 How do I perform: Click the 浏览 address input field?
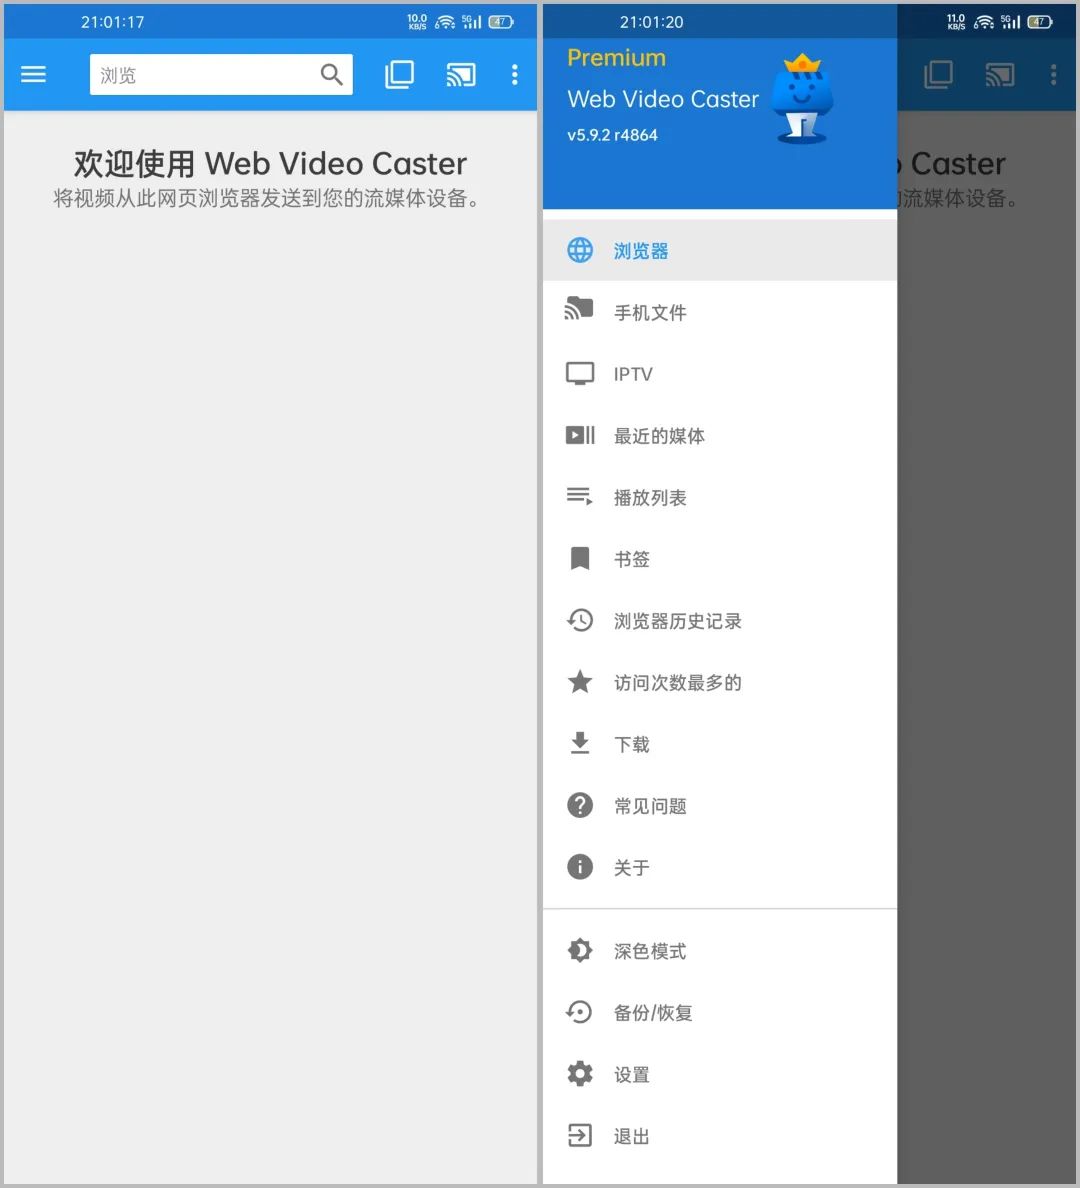(221, 74)
